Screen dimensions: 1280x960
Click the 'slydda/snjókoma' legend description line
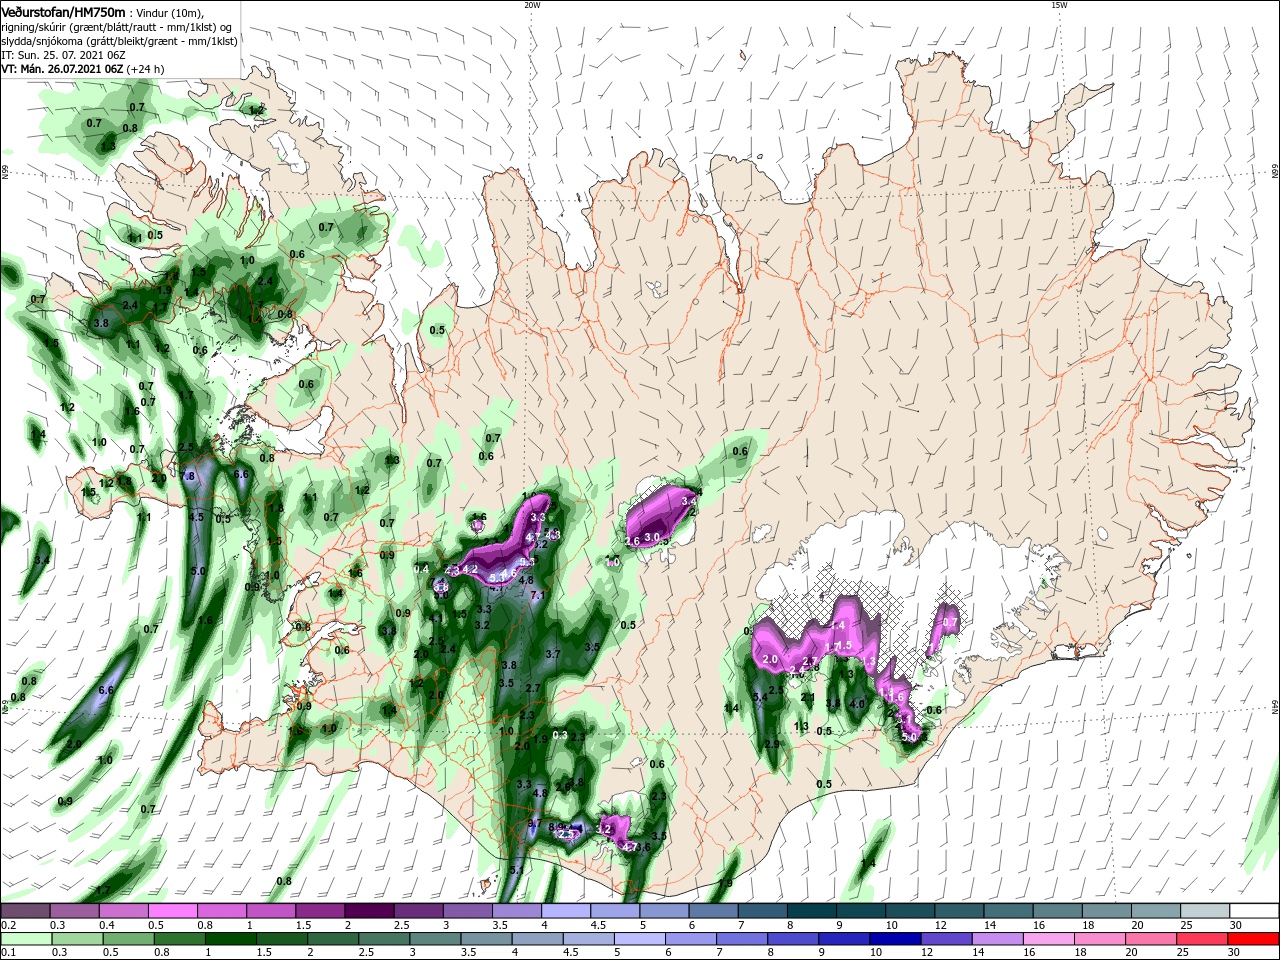click(x=117, y=41)
